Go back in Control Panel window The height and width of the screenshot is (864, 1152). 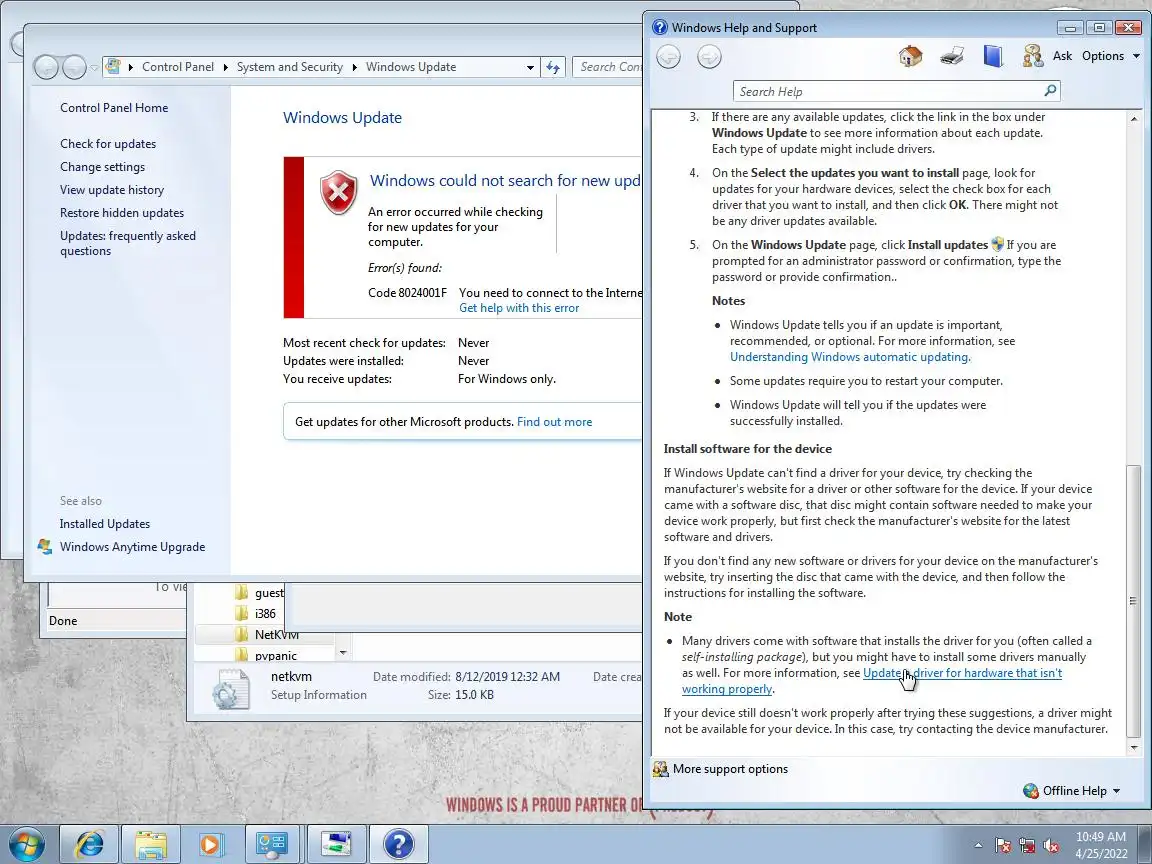(46, 68)
